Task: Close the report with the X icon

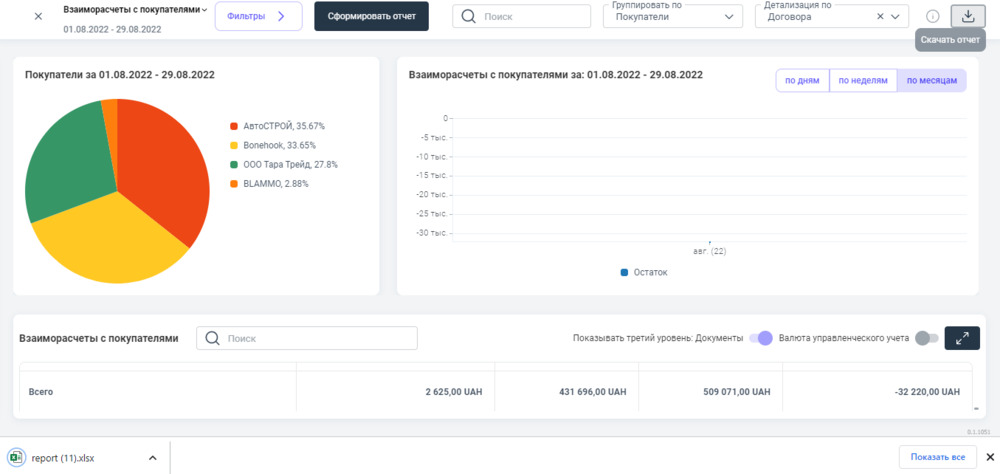Action: tap(38, 16)
